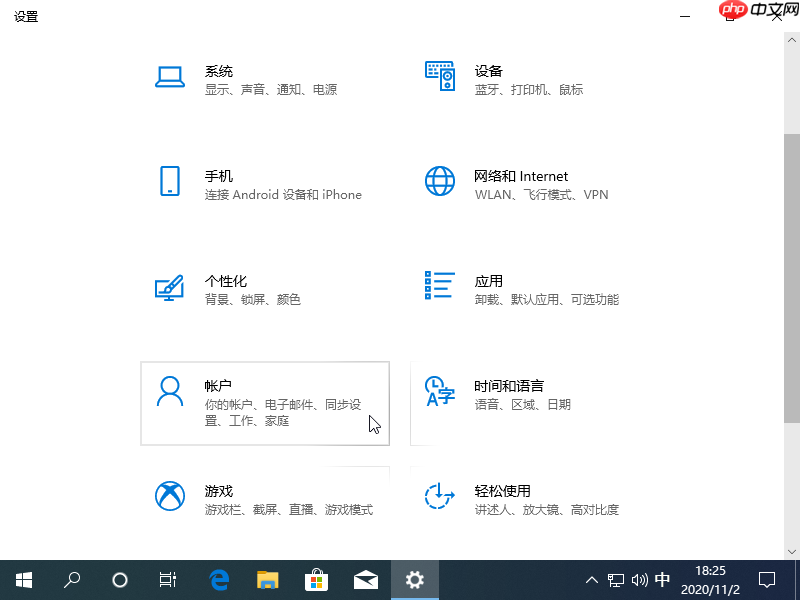The width and height of the screenshot is (800, 600).
Task: Expand hidden tray icons with the chevron
Action: [x=592, y=579]
